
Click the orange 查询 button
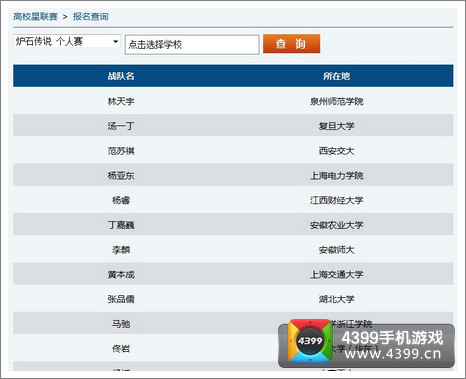click(x=291, y=44)
